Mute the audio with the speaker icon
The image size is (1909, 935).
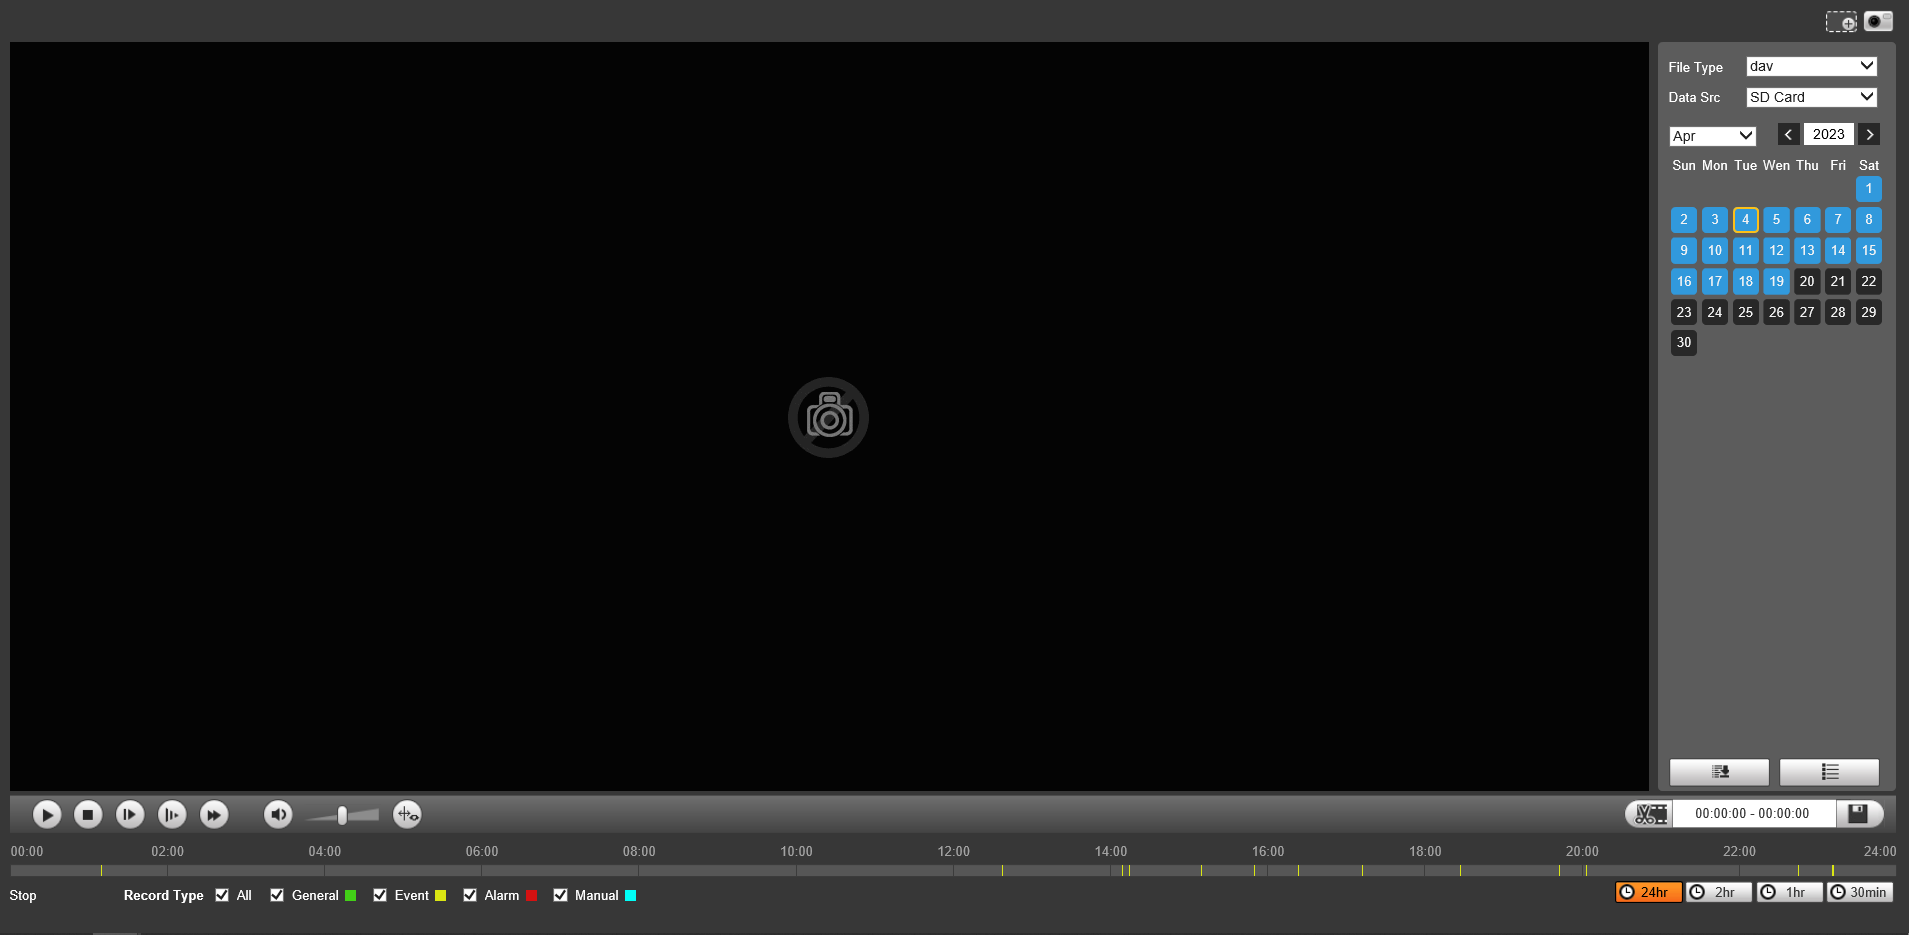click(x=278, y=815)
